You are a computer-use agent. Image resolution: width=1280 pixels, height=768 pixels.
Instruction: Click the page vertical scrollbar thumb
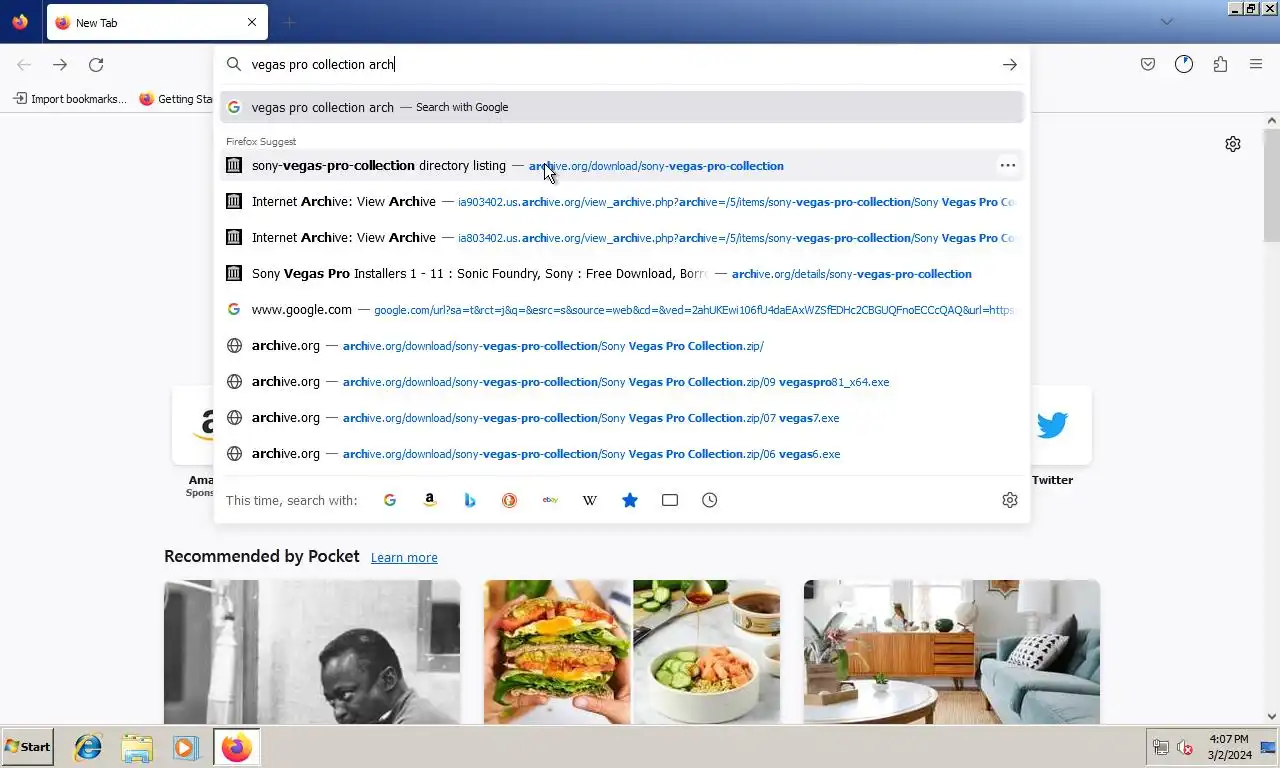click(1272, 185)
